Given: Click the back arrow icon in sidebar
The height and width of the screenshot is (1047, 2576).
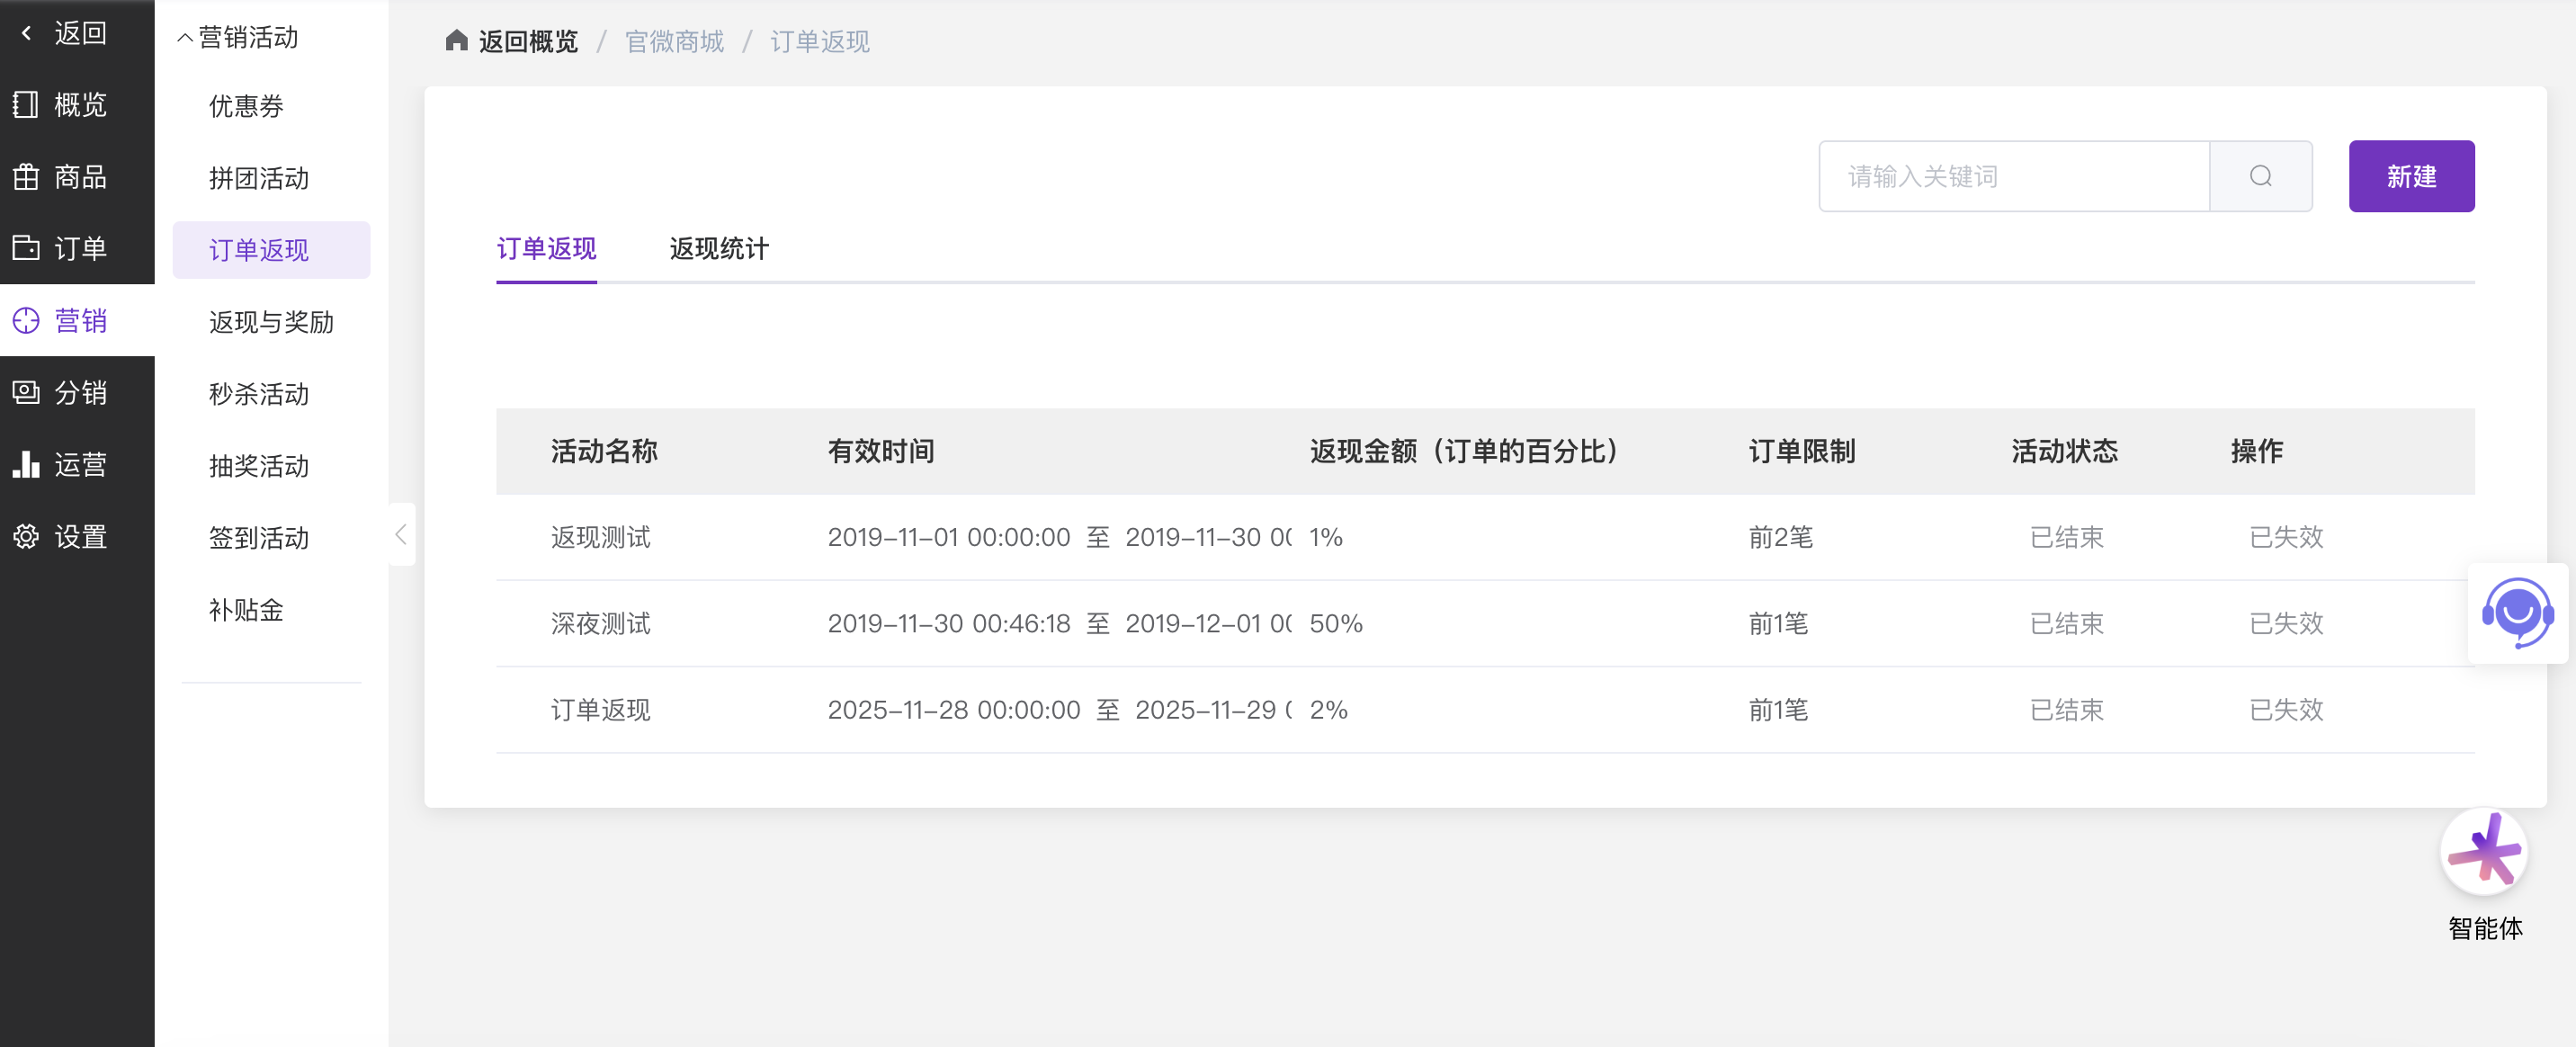Looking at the screenshot, I should click(27, 33).
